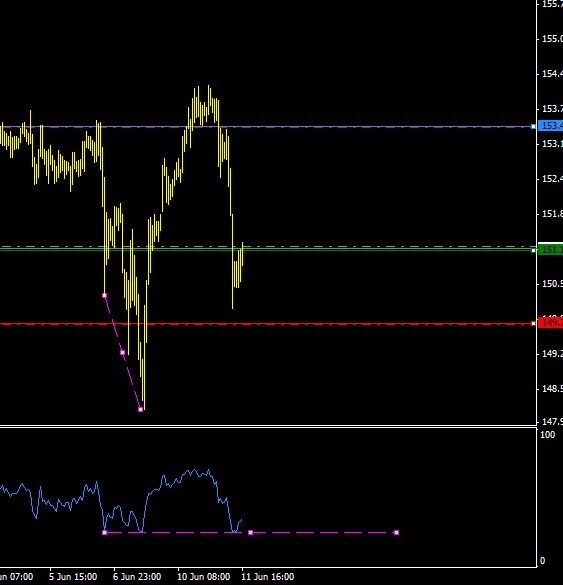Select the magenta trendline's middle anchor point
Image resolution: width=563 pixels, height=585 pixels.
[x=123, y=352]
